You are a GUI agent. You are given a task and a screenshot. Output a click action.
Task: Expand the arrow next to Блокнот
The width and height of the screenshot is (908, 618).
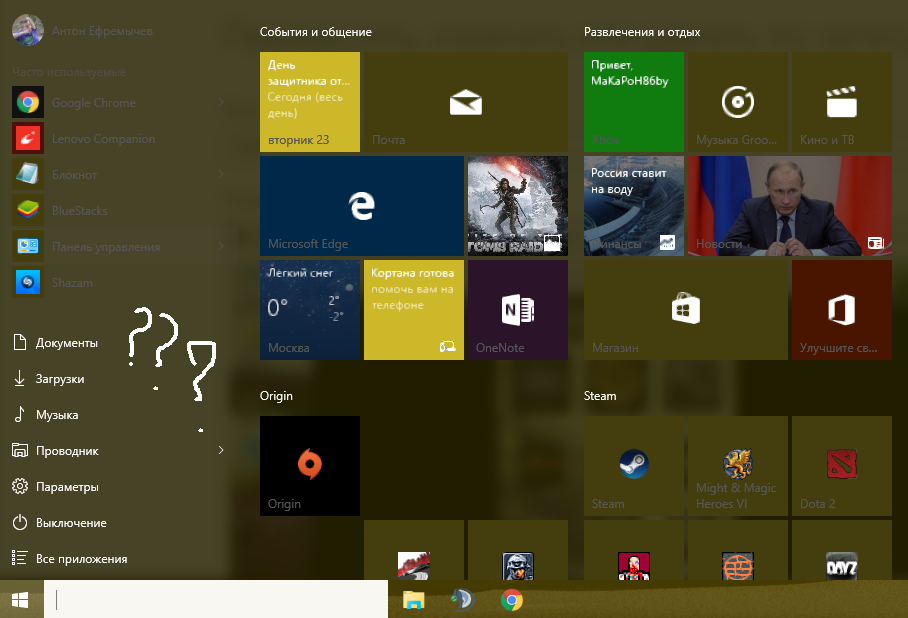click(x=221, y=175)
